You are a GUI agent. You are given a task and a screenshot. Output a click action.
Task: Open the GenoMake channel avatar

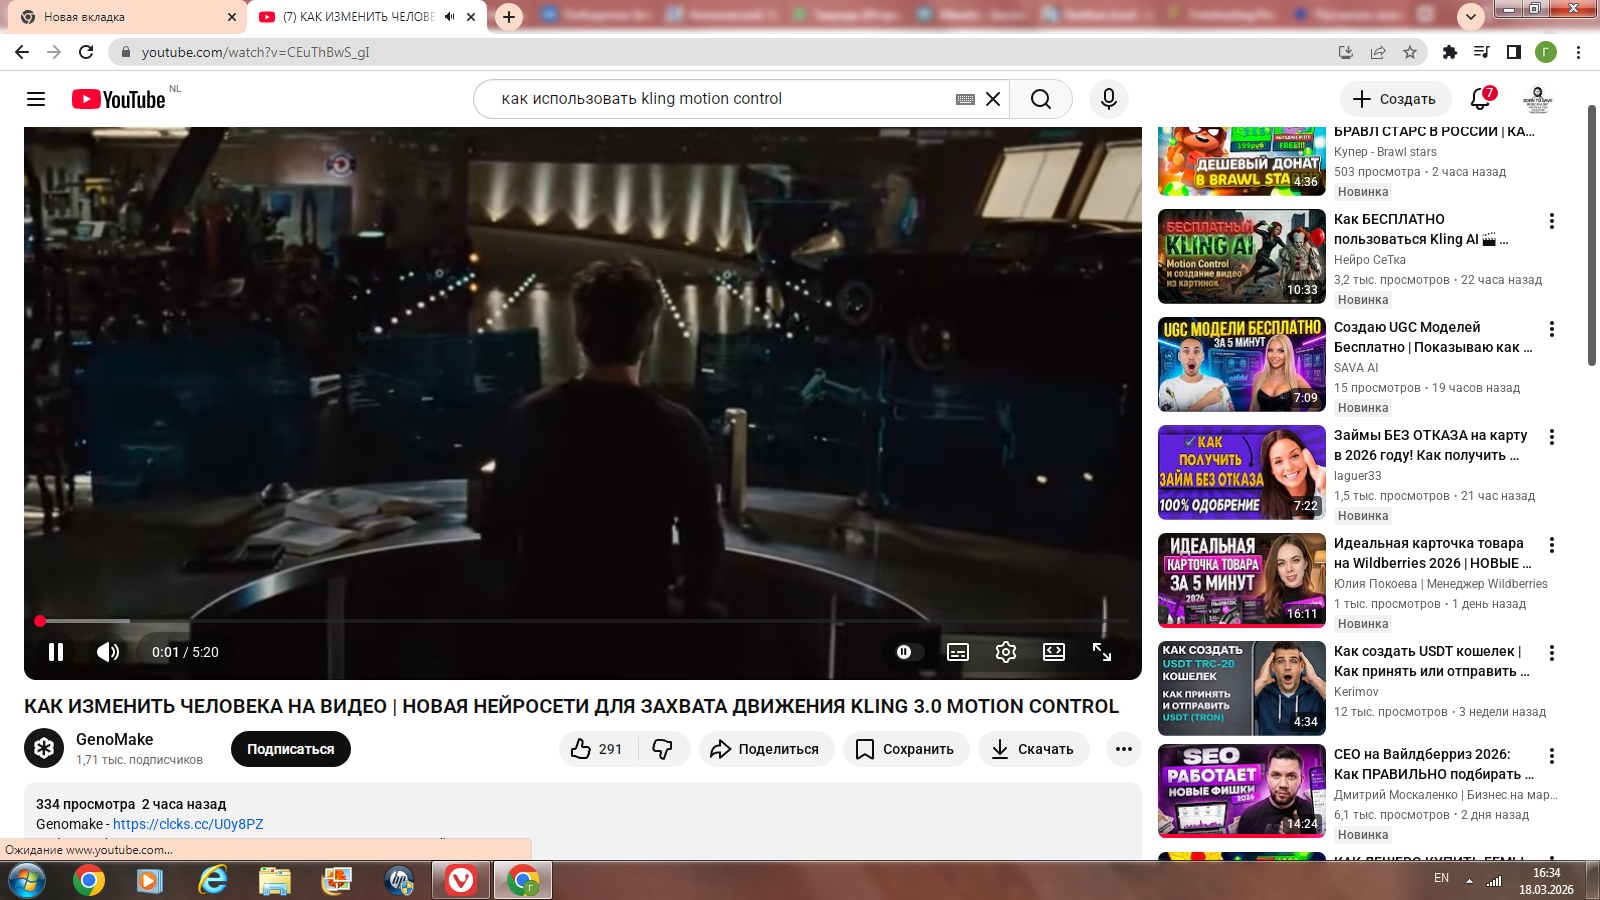44,749
